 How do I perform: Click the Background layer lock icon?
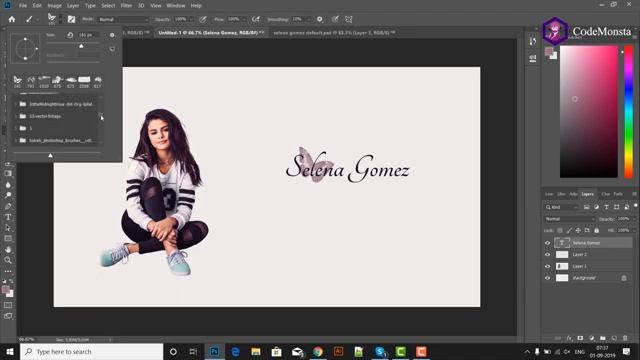tap(624, 278)
